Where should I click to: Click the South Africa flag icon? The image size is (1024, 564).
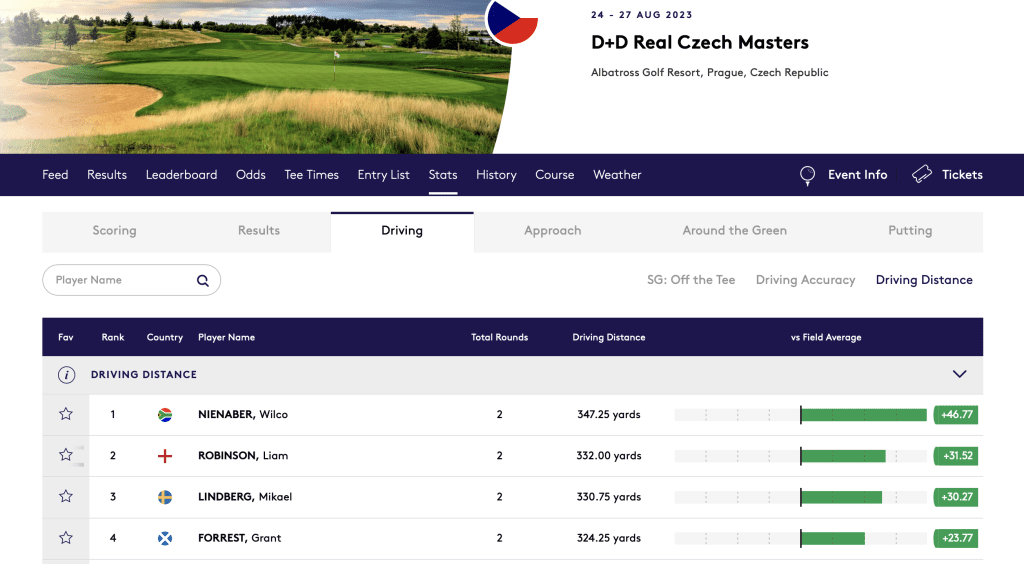[165, 415]
